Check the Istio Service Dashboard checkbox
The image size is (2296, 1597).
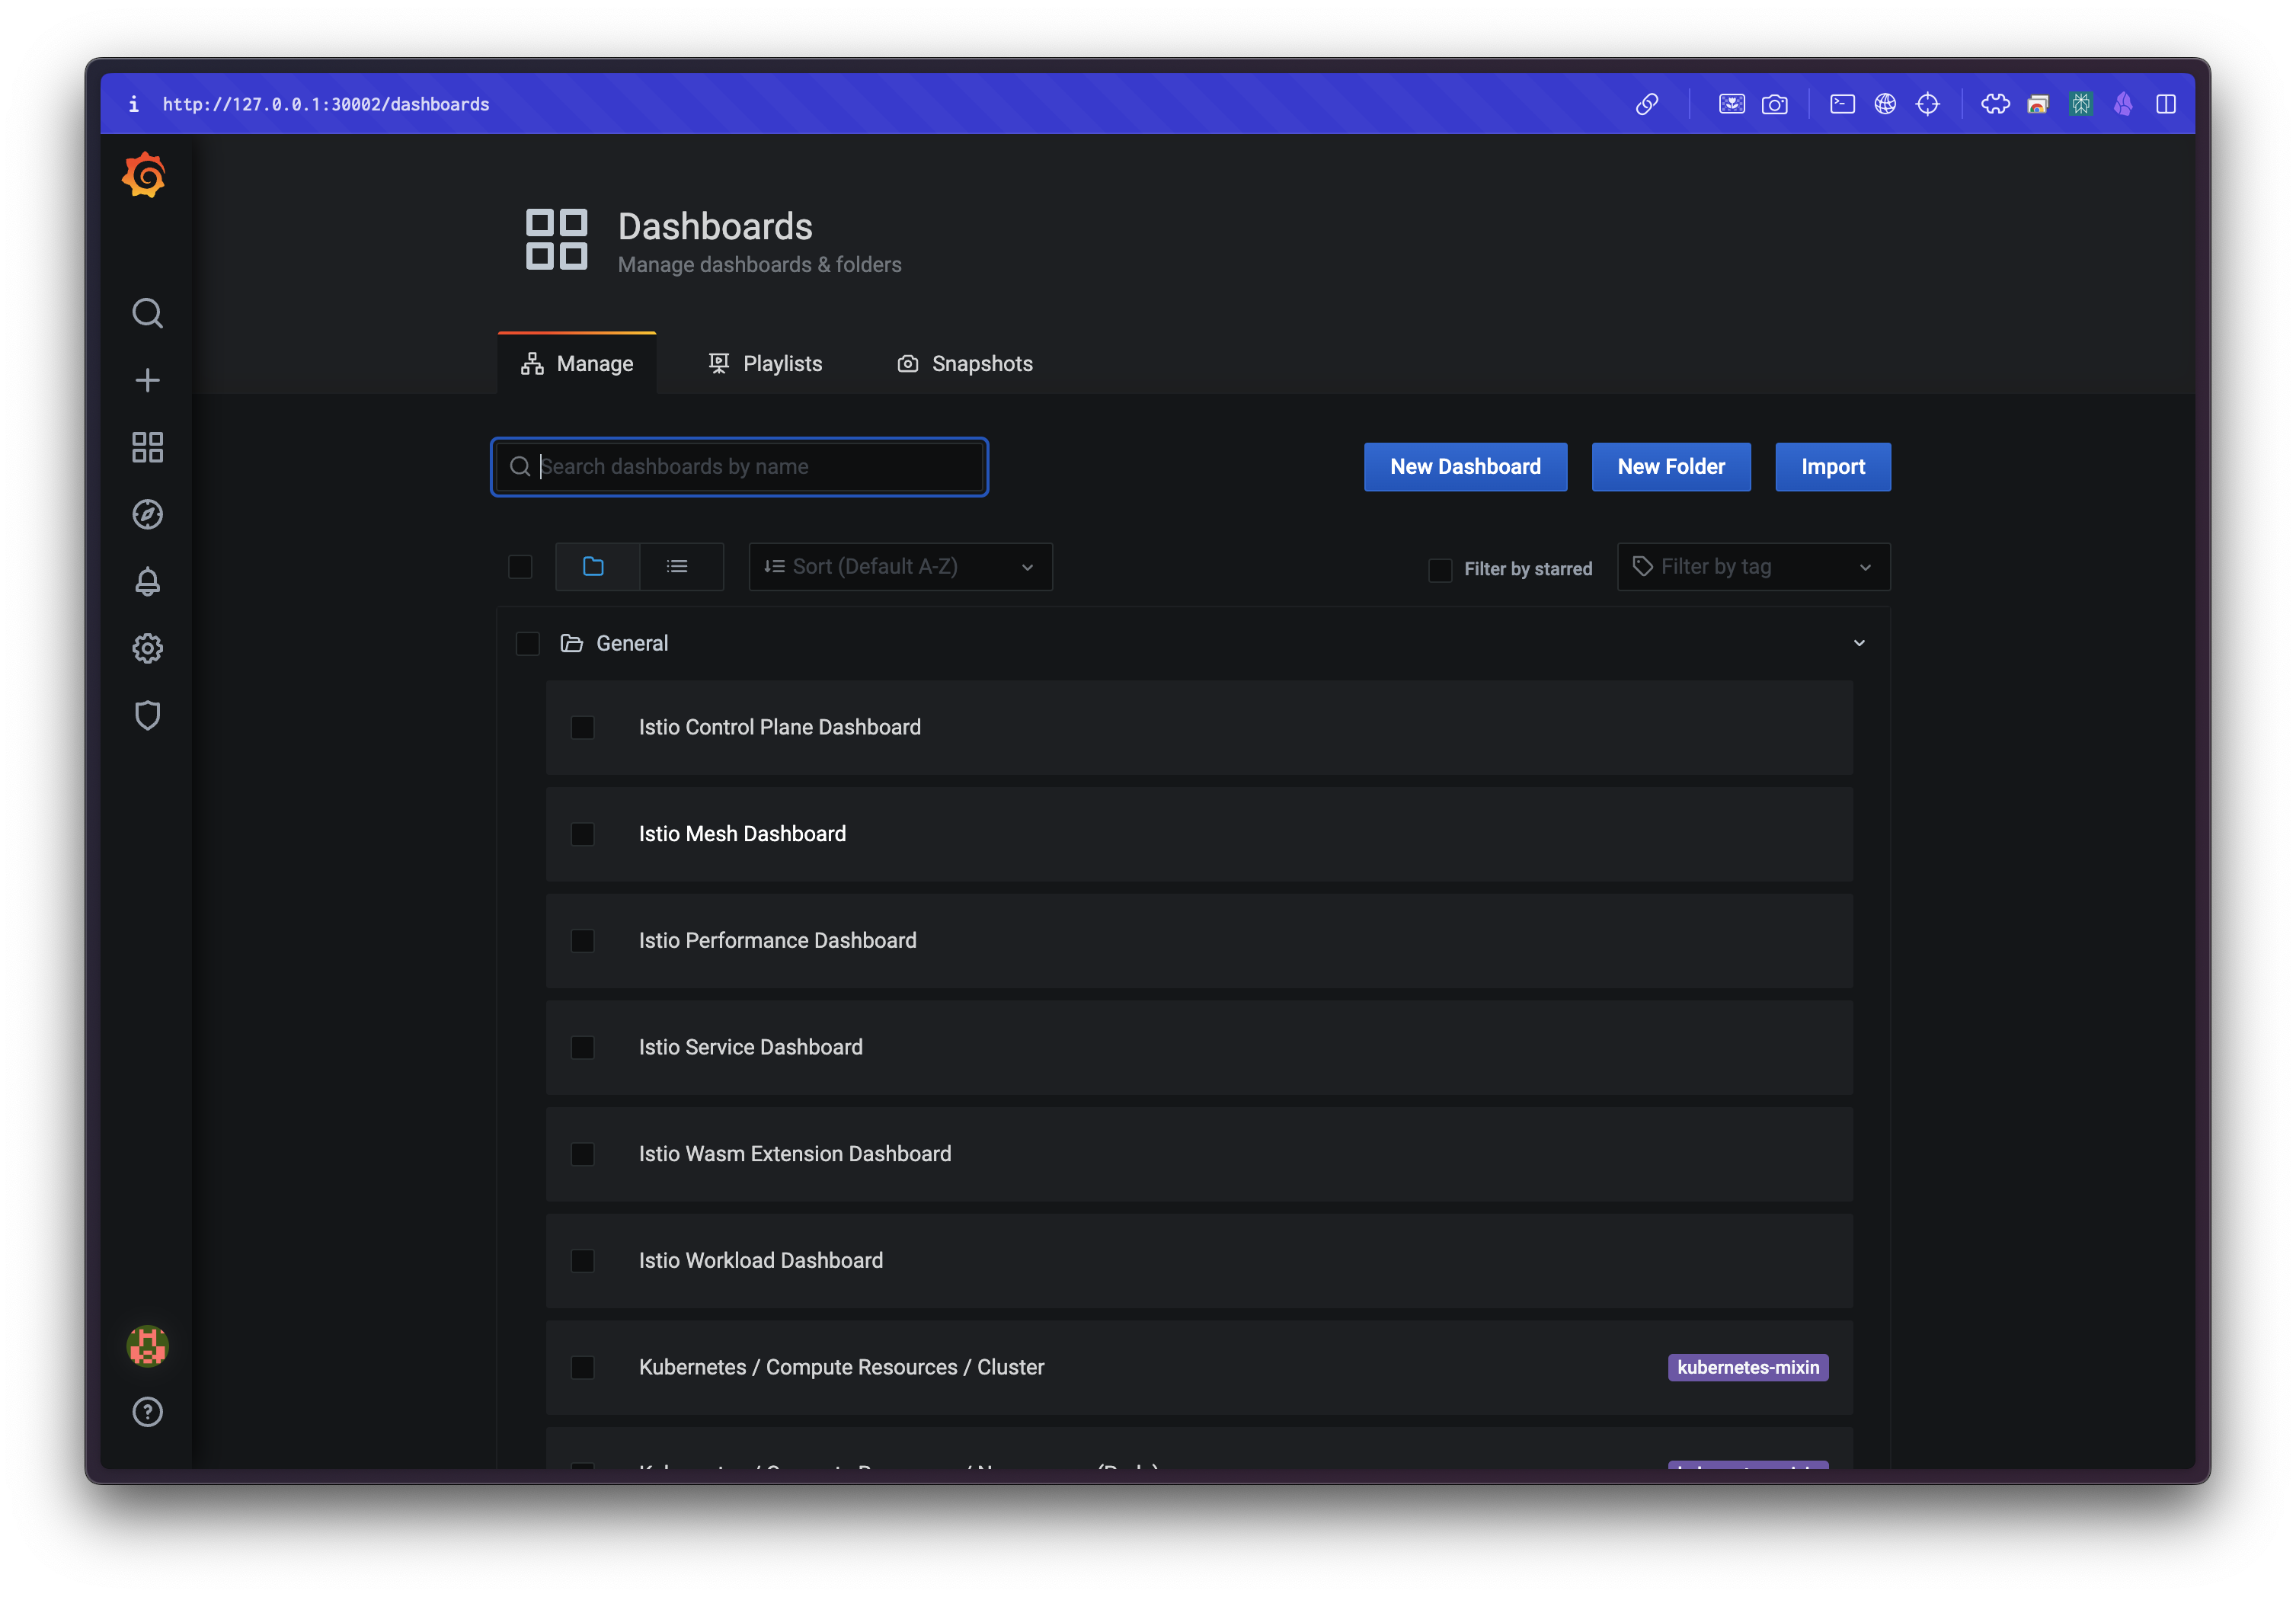click(x=583, y=1048)
